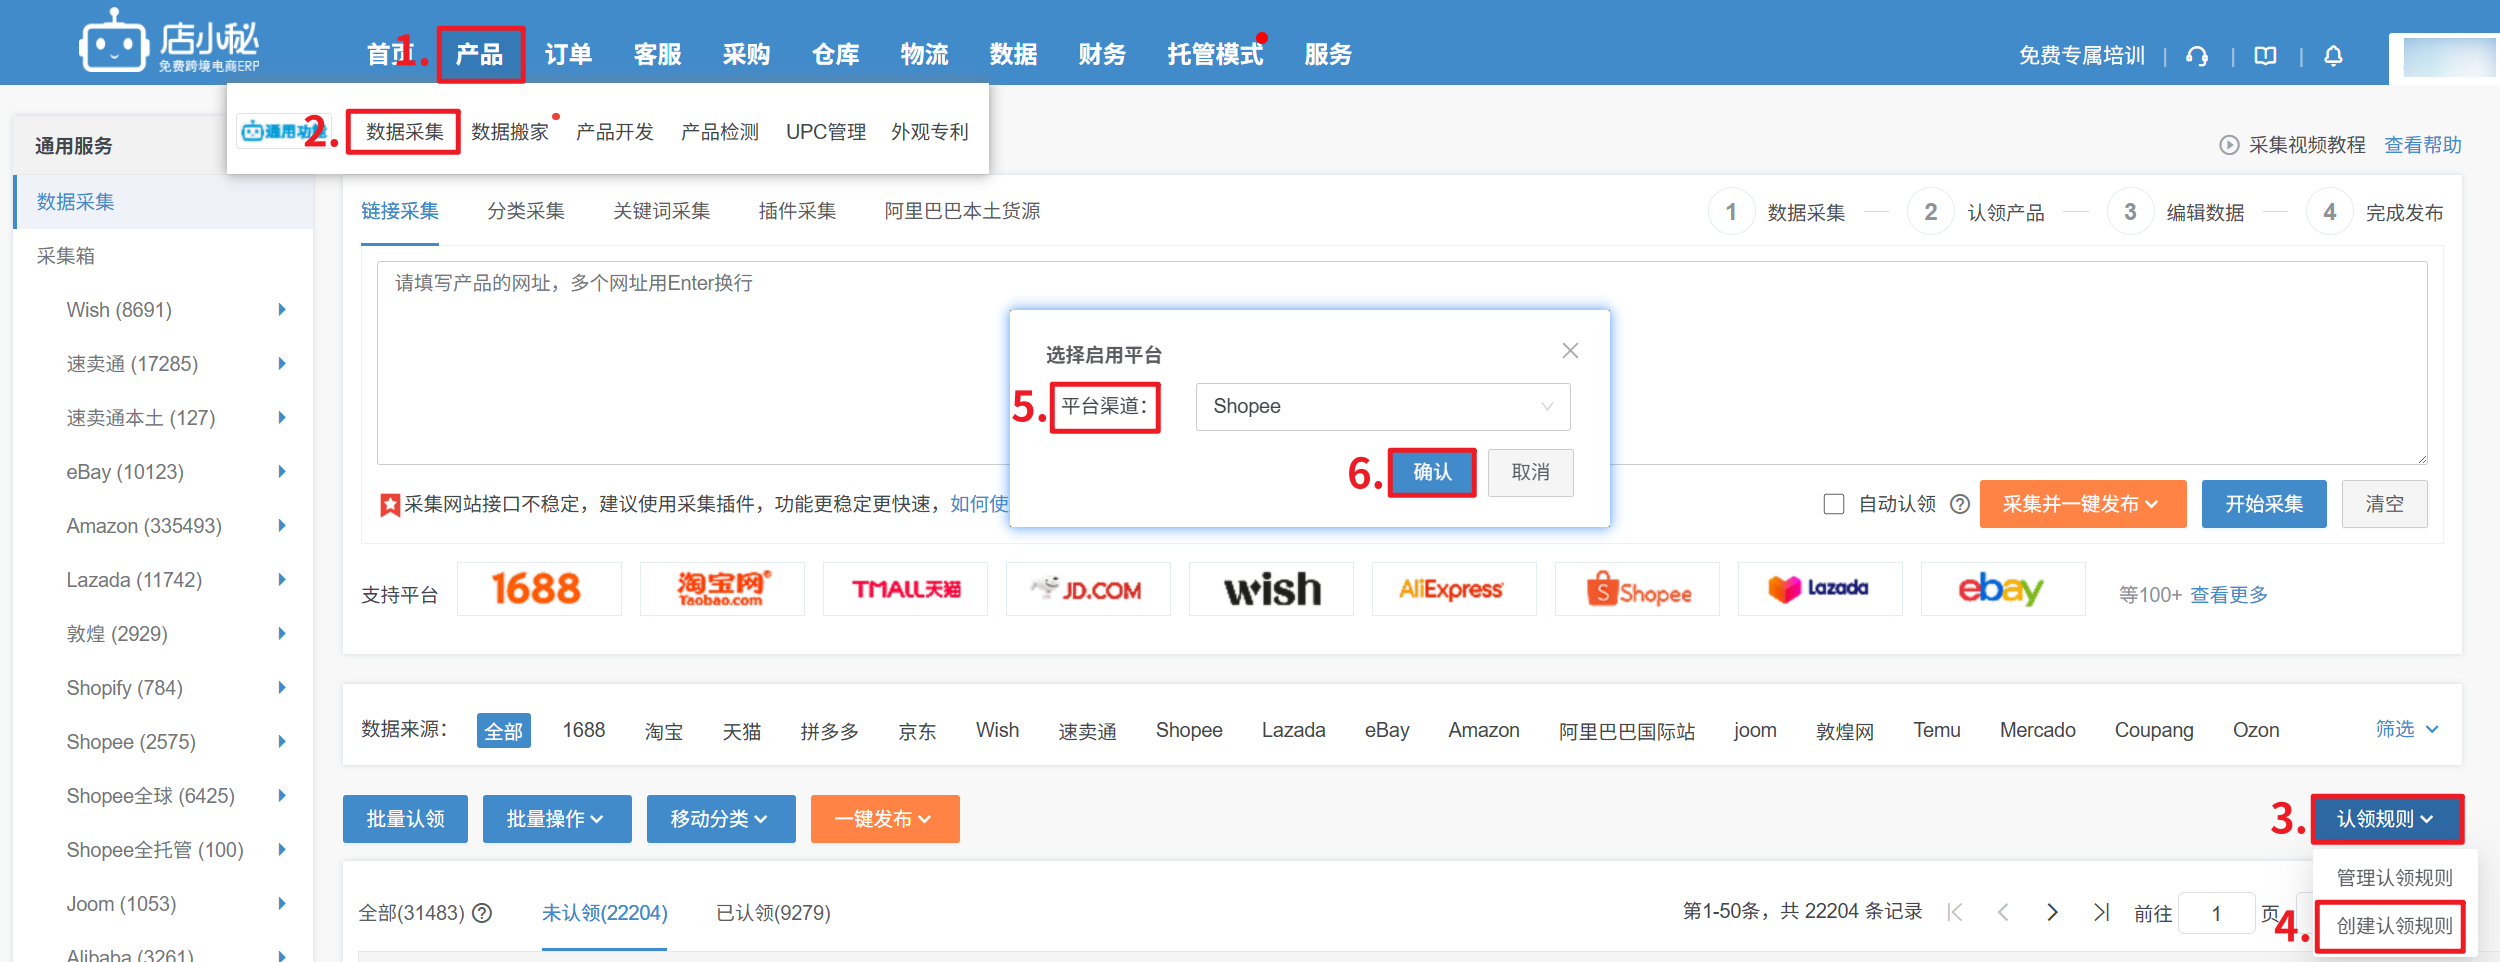Go to the next page arrow
2500x962 pixels.
point(2052,912)
